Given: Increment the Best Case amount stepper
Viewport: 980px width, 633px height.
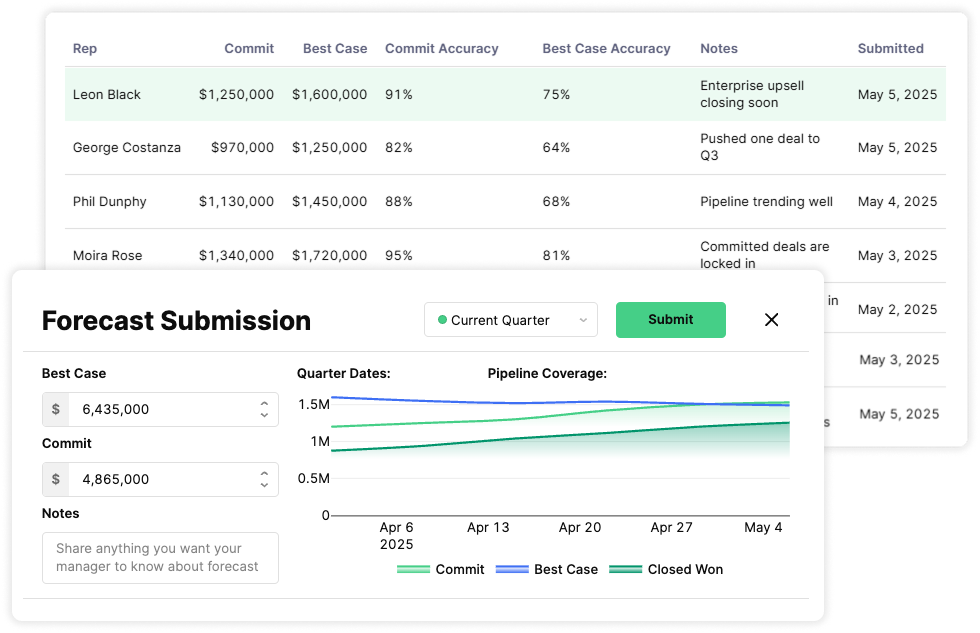Looking at the screenshot, I should click(x=264, y=404).
